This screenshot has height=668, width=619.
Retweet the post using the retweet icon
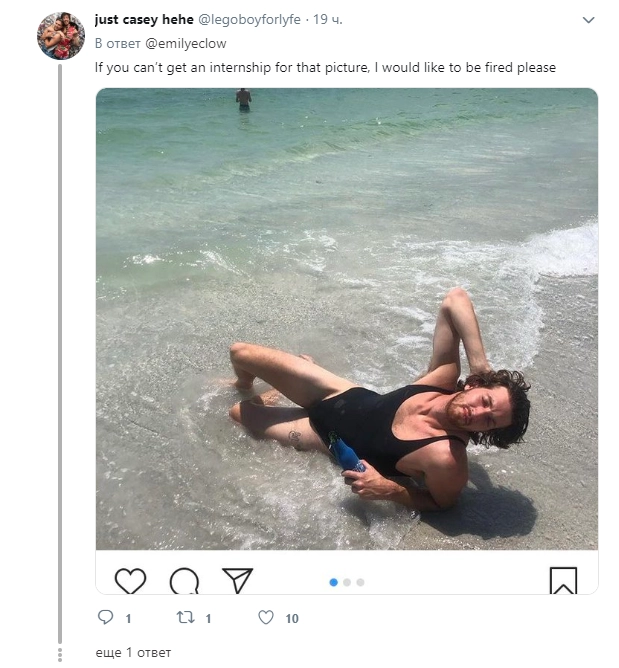coord(185,618)
